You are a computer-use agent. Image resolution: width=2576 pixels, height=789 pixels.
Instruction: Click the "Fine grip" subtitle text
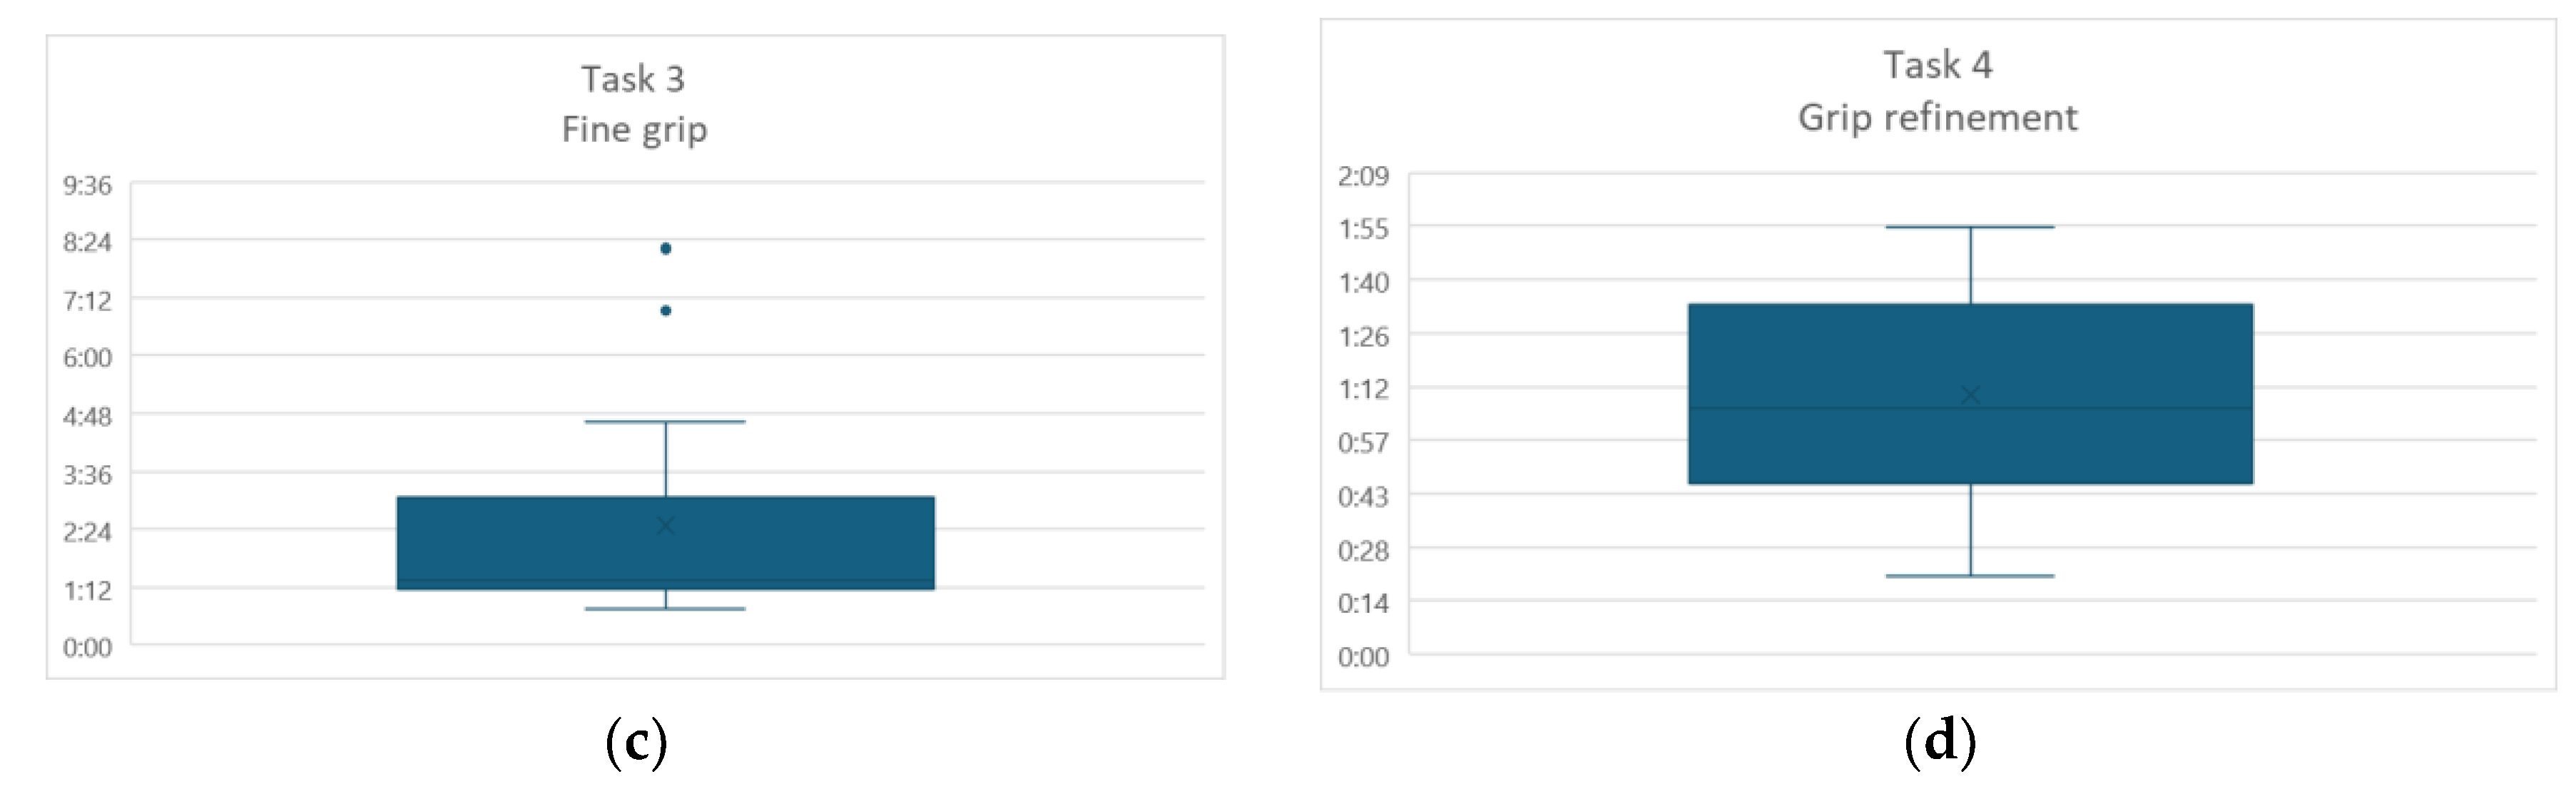[x=634, y=130]
